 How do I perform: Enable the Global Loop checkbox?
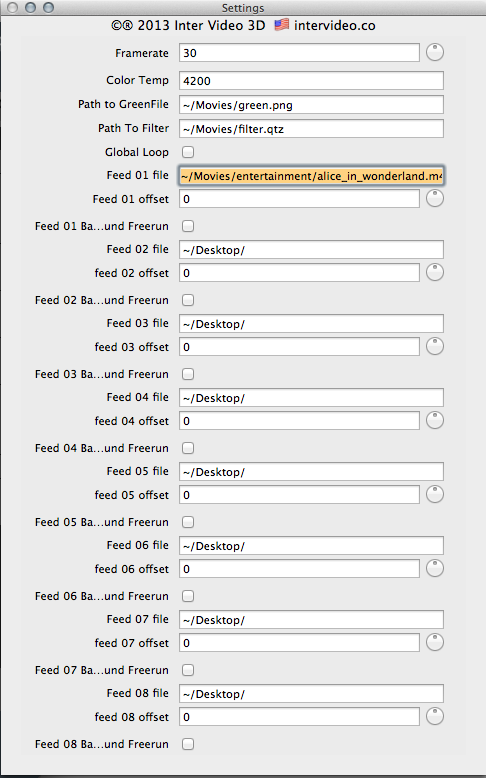[x=188, y=152]
